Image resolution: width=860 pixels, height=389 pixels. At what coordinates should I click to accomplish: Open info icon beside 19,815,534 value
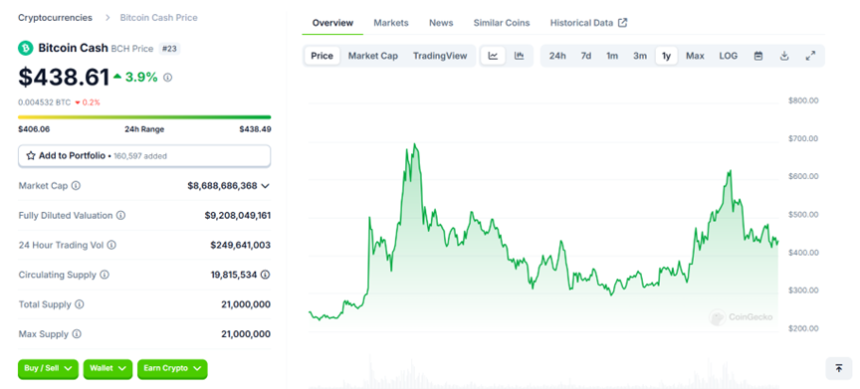coord(265,275)
